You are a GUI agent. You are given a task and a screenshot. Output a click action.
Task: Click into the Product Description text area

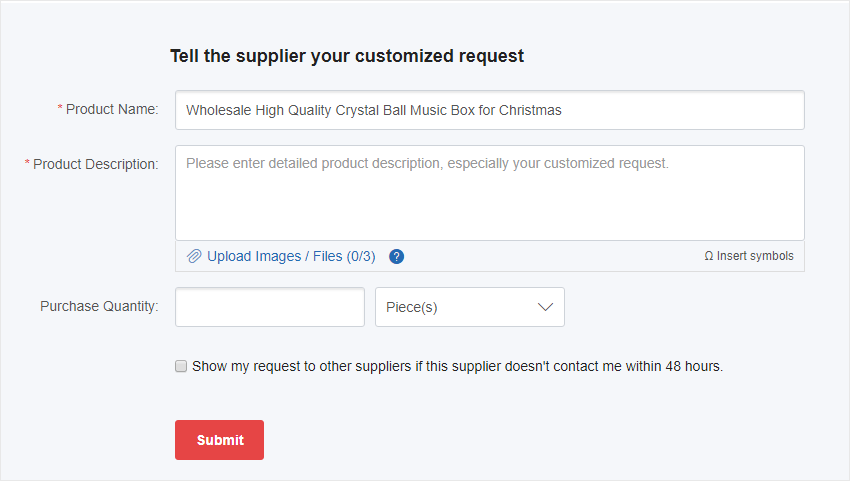[x=489, y=193]
